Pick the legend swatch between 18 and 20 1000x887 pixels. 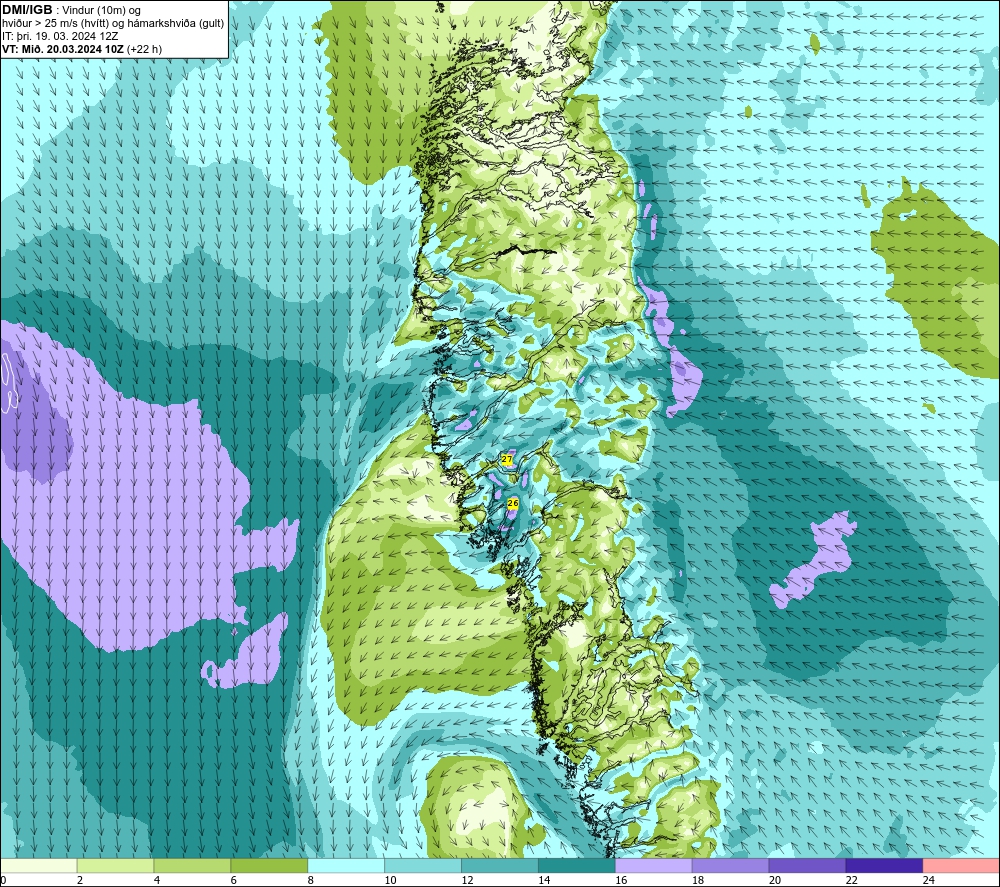click(730, 865)
